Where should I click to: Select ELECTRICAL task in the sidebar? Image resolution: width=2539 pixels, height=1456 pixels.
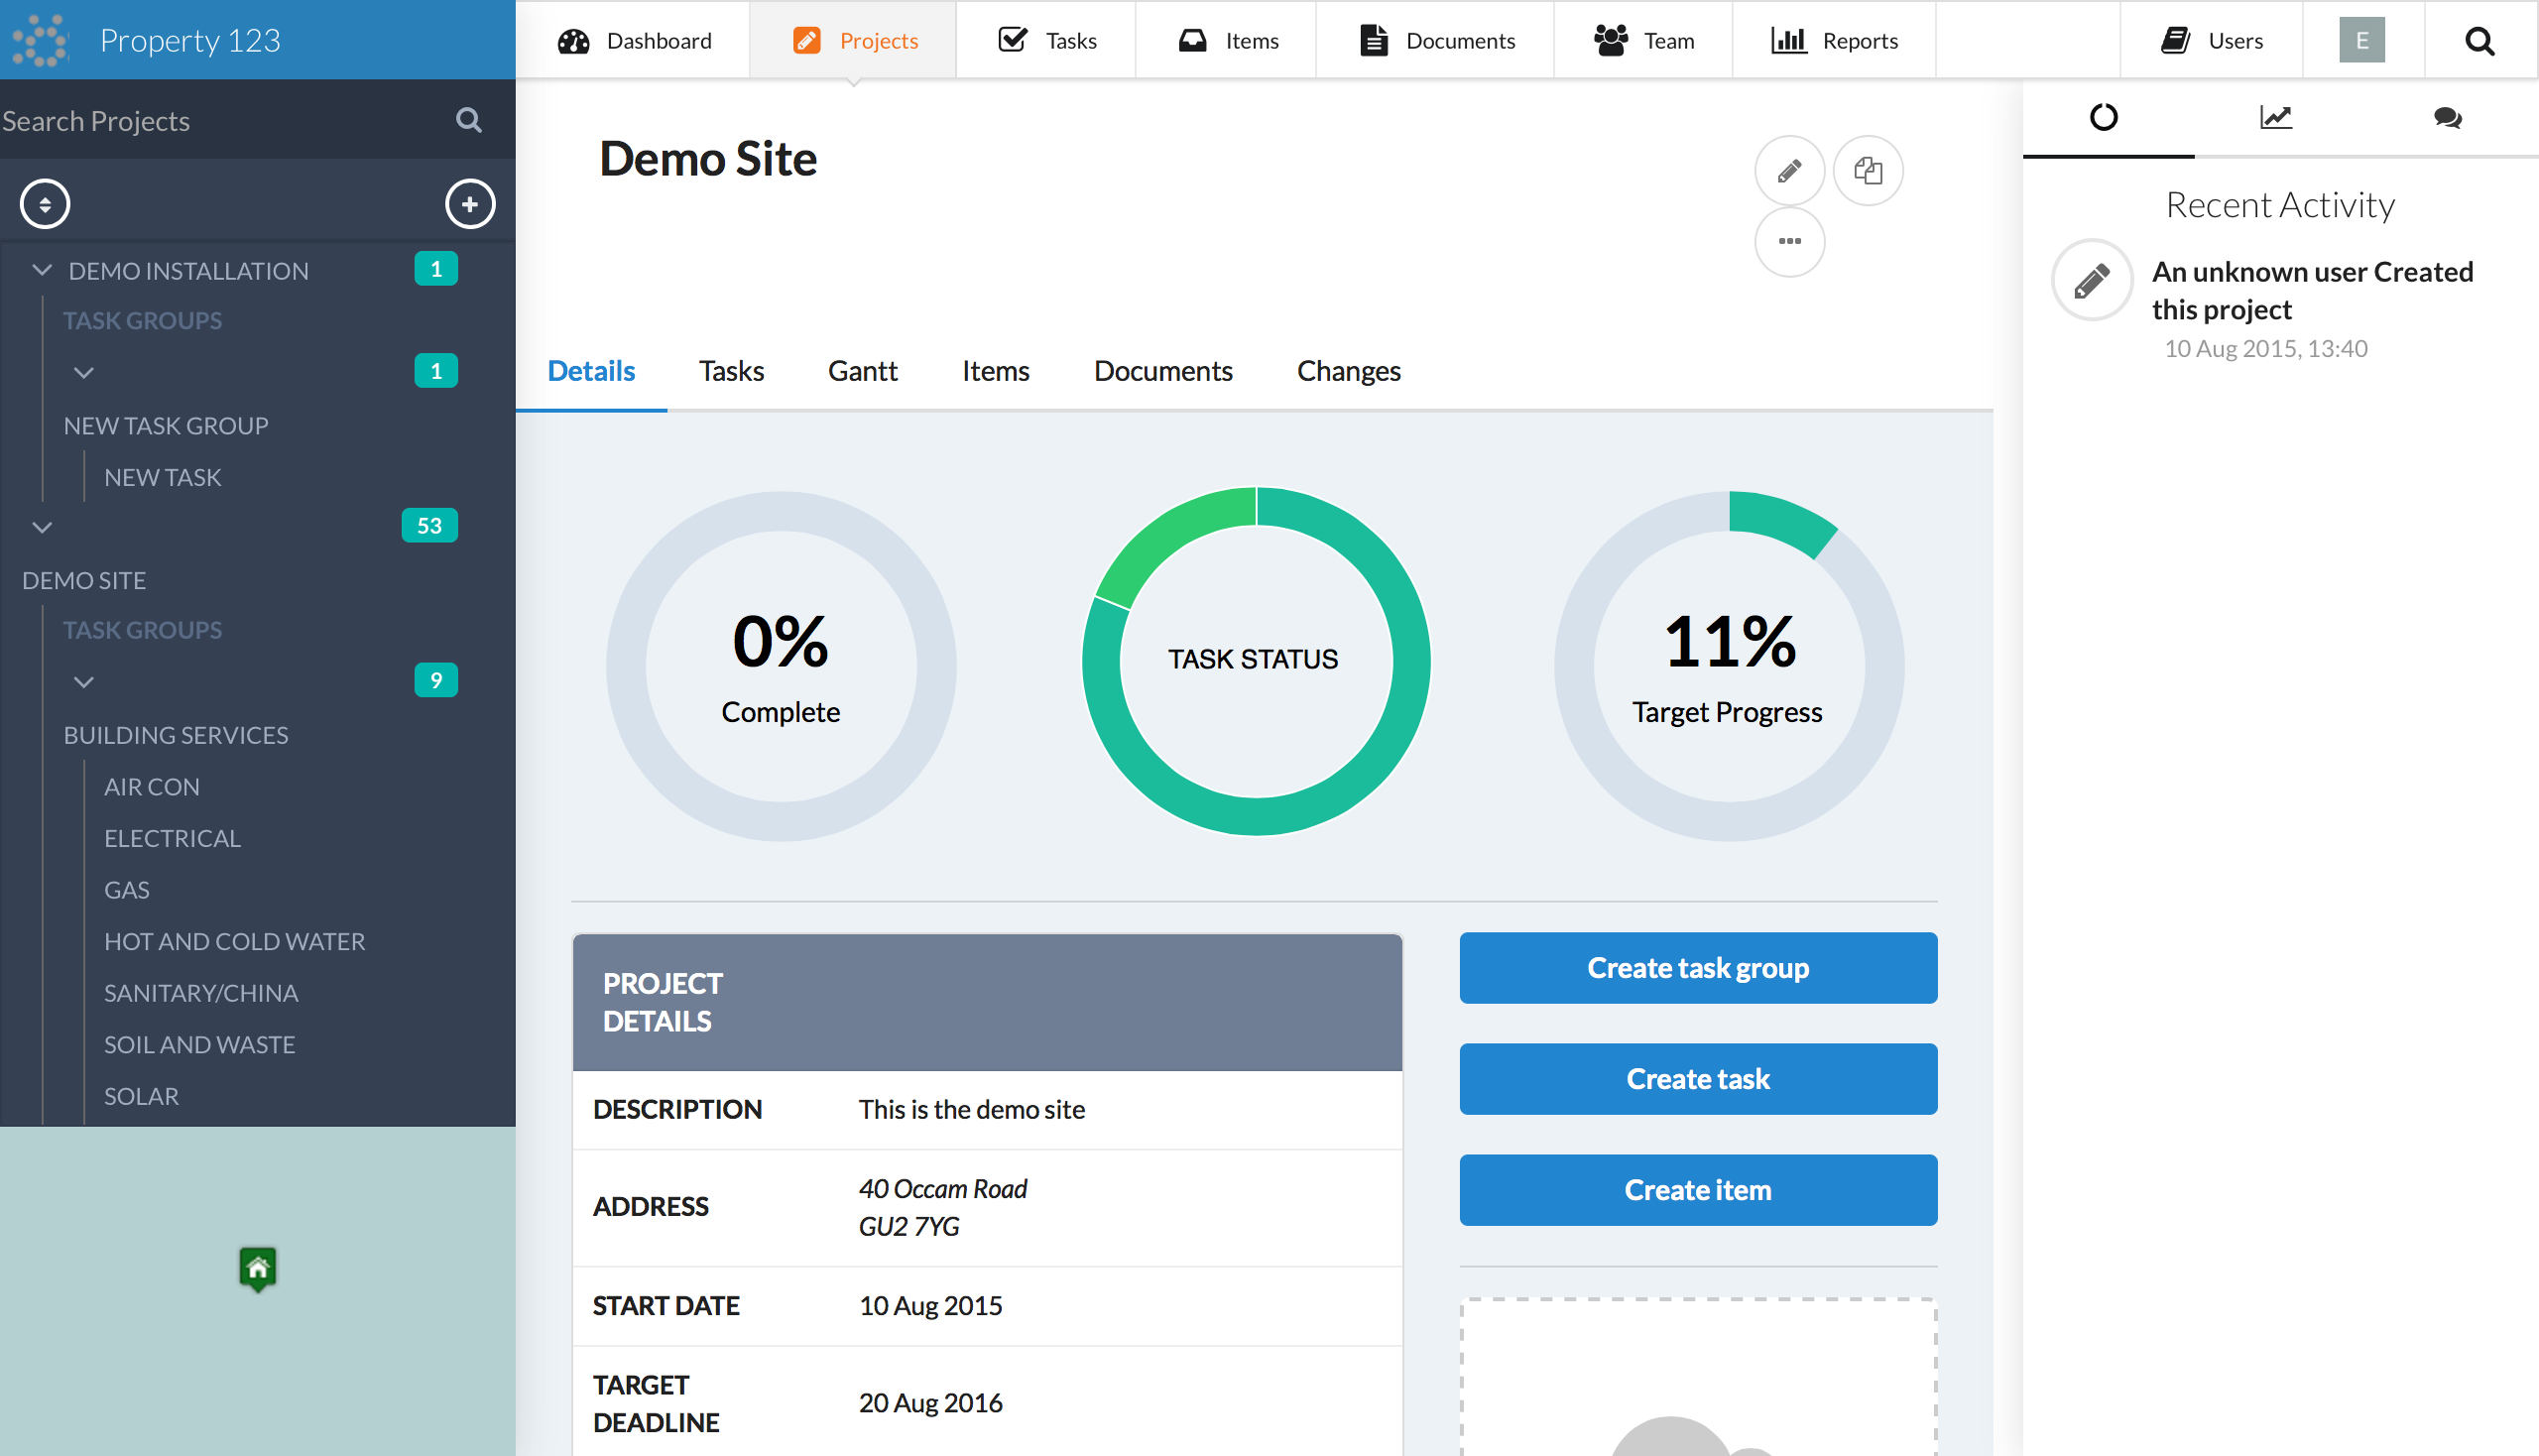[173, 838]
